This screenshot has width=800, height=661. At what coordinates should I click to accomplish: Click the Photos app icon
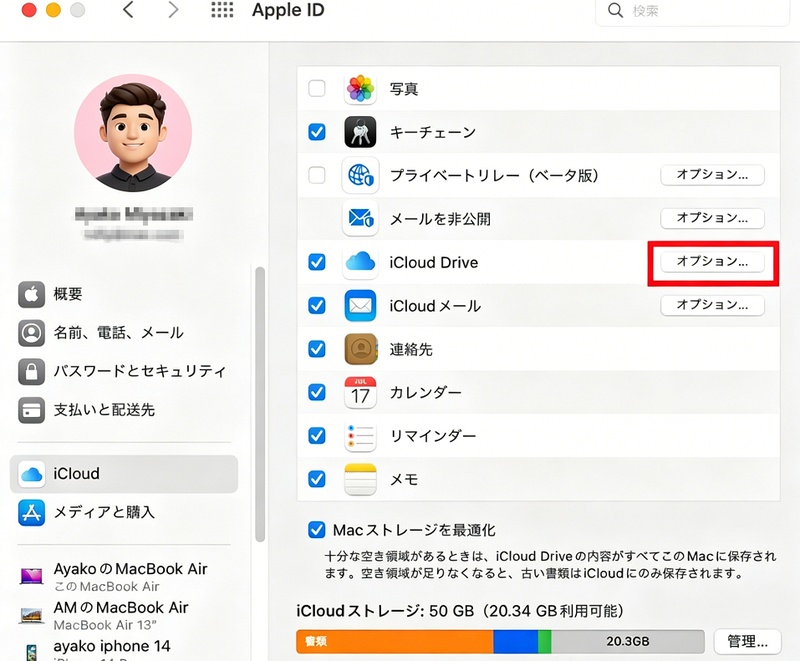click(x=360, y=89)
